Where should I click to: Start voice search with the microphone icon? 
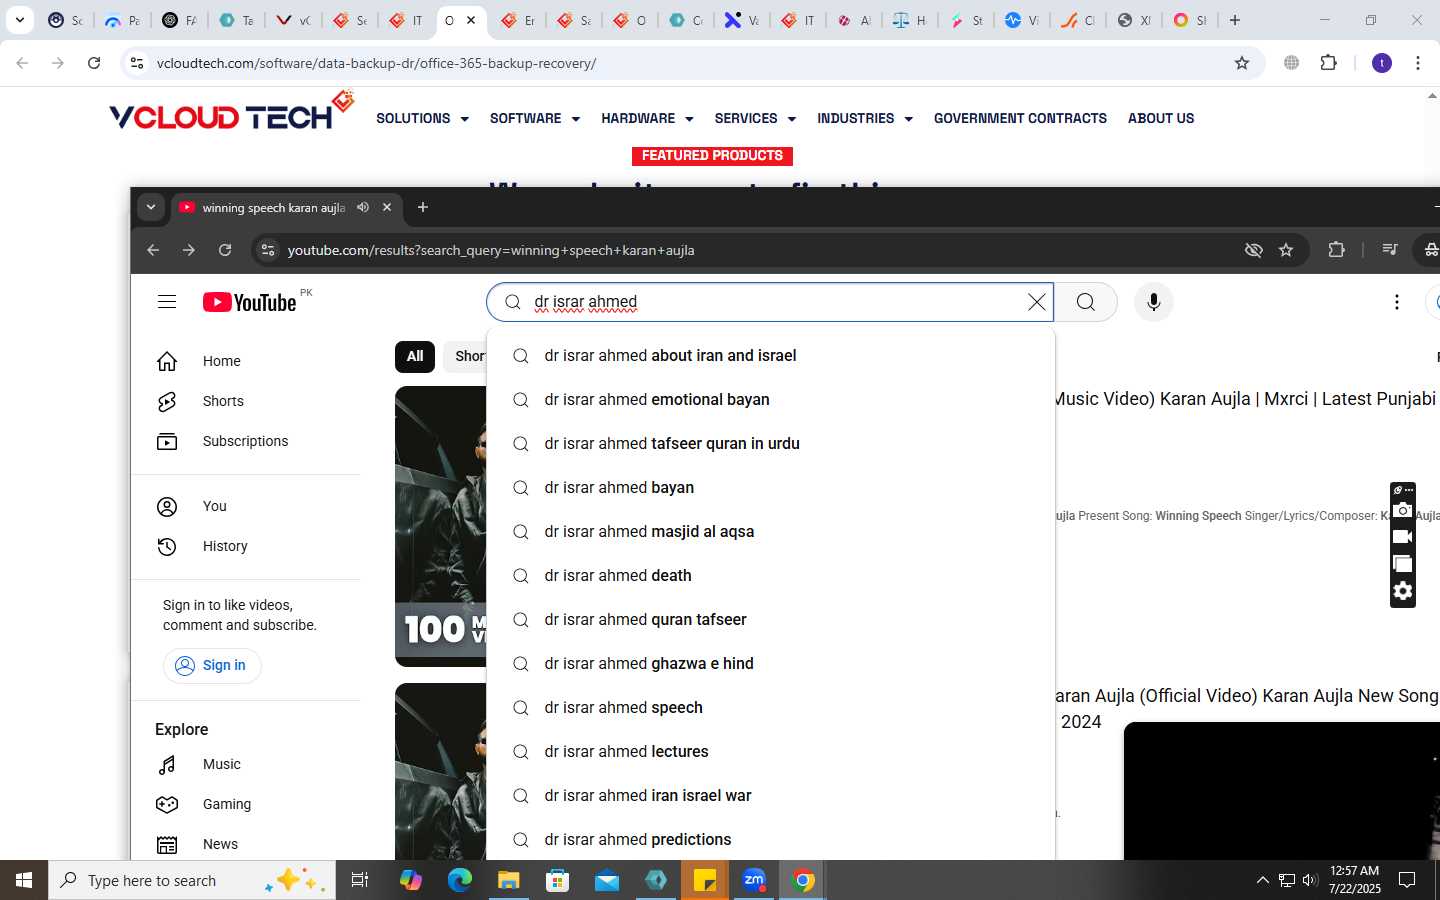[1153, 302]
